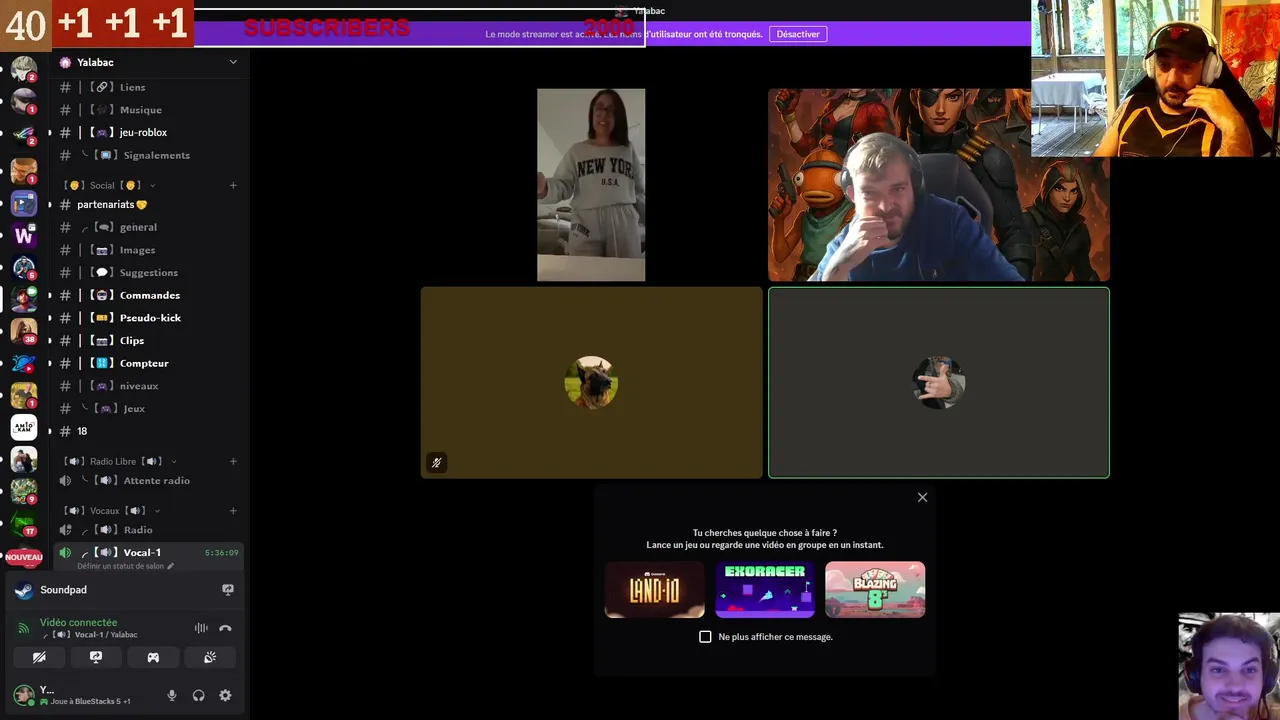
Task: Open the Liens channel
Action: [148, 87]
